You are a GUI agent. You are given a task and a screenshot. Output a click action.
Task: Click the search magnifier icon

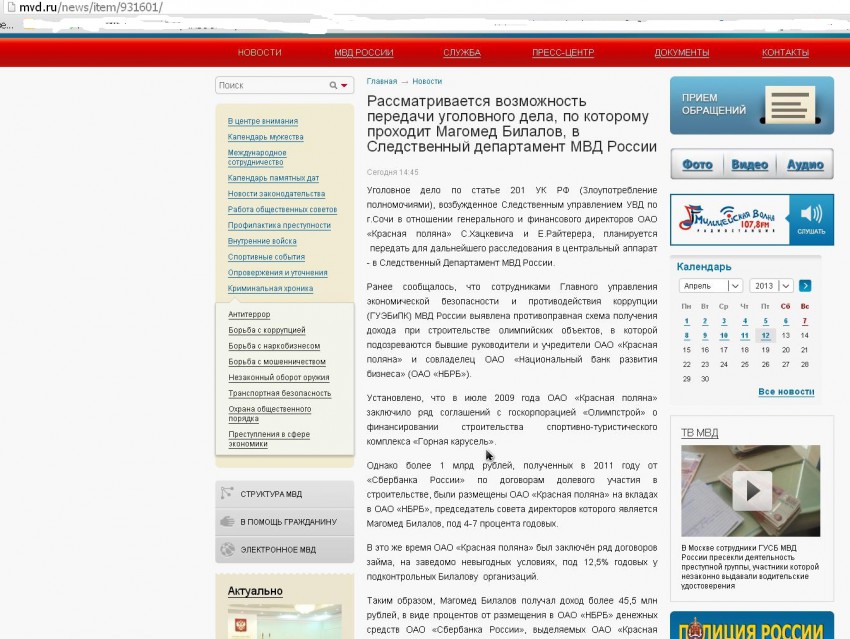pyautogui.click(x=333, y=86)
